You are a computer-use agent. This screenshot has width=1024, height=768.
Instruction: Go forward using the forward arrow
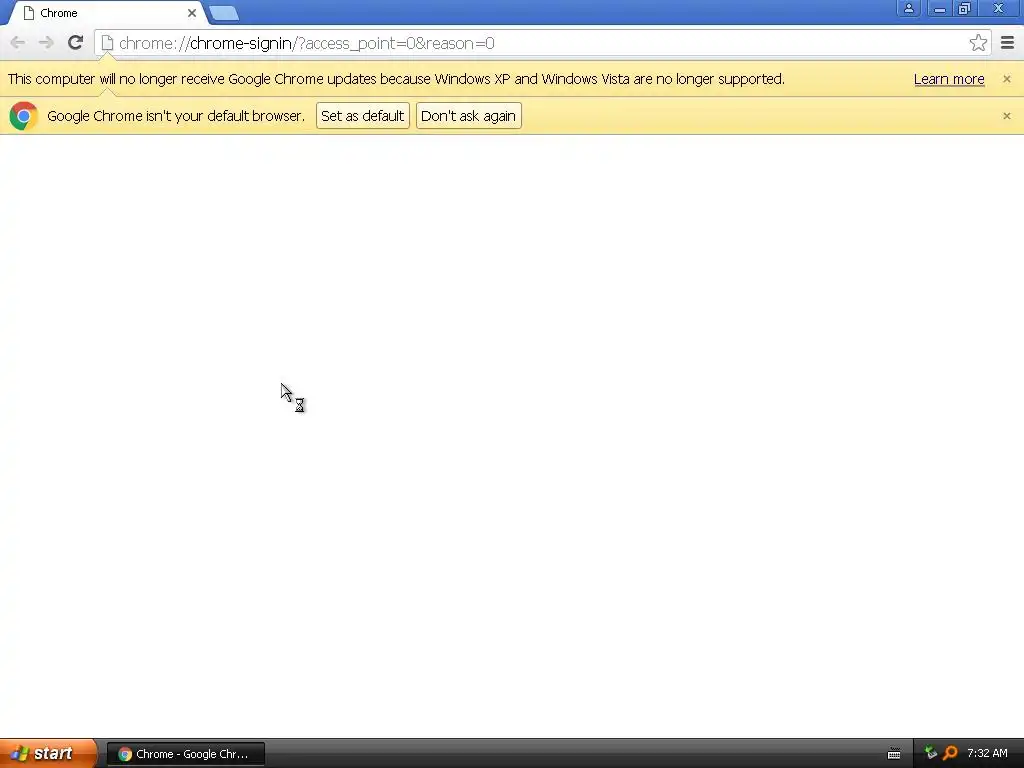click(x=46, y=43)
